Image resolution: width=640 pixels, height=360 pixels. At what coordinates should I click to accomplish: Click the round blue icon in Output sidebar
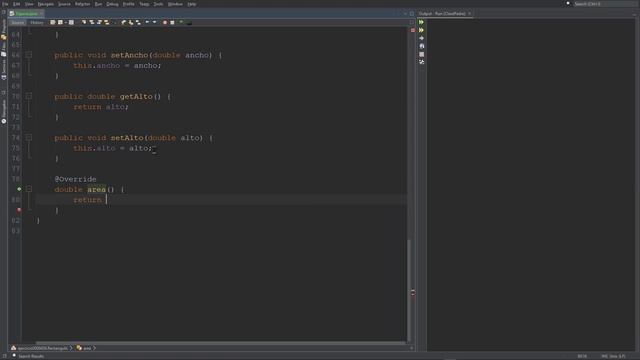[422, 46]
